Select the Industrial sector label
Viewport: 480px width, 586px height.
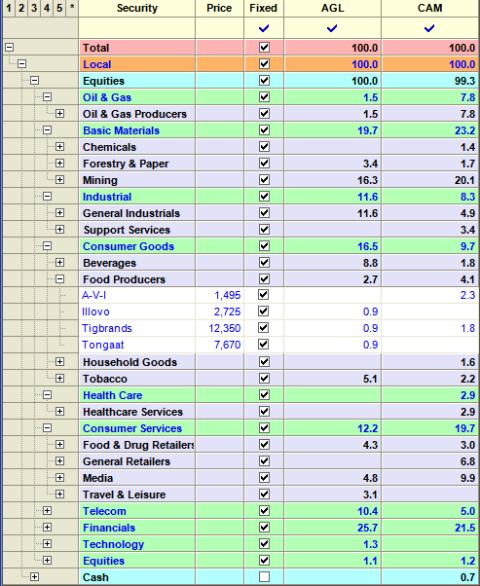point(107,197)
